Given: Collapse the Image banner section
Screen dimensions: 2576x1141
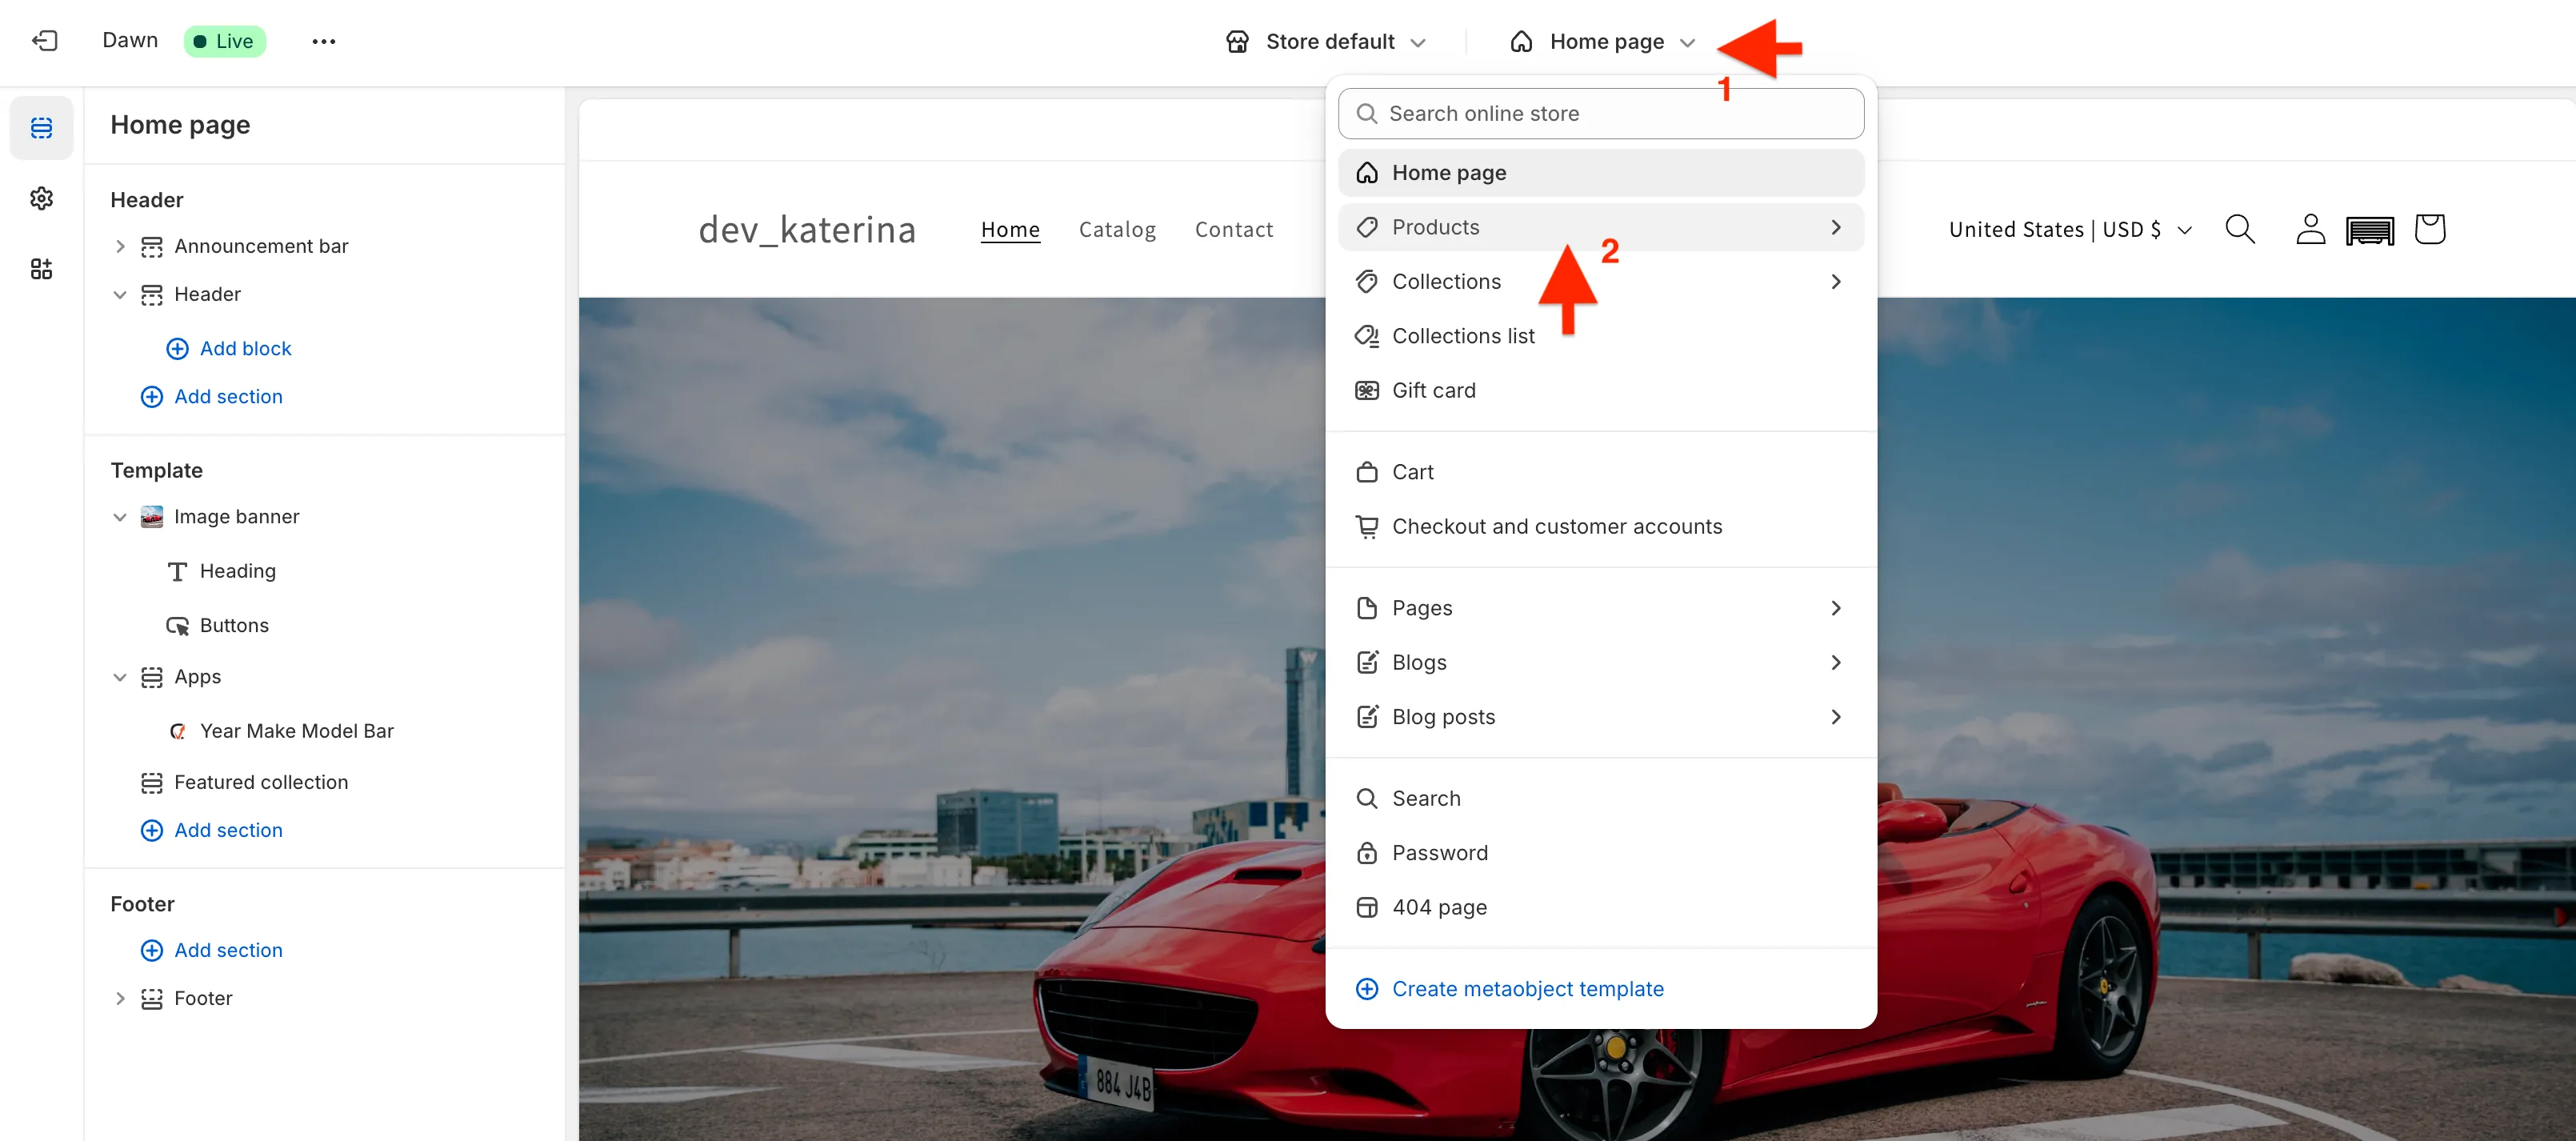Looking at the screenshot, I should point(120,517).
